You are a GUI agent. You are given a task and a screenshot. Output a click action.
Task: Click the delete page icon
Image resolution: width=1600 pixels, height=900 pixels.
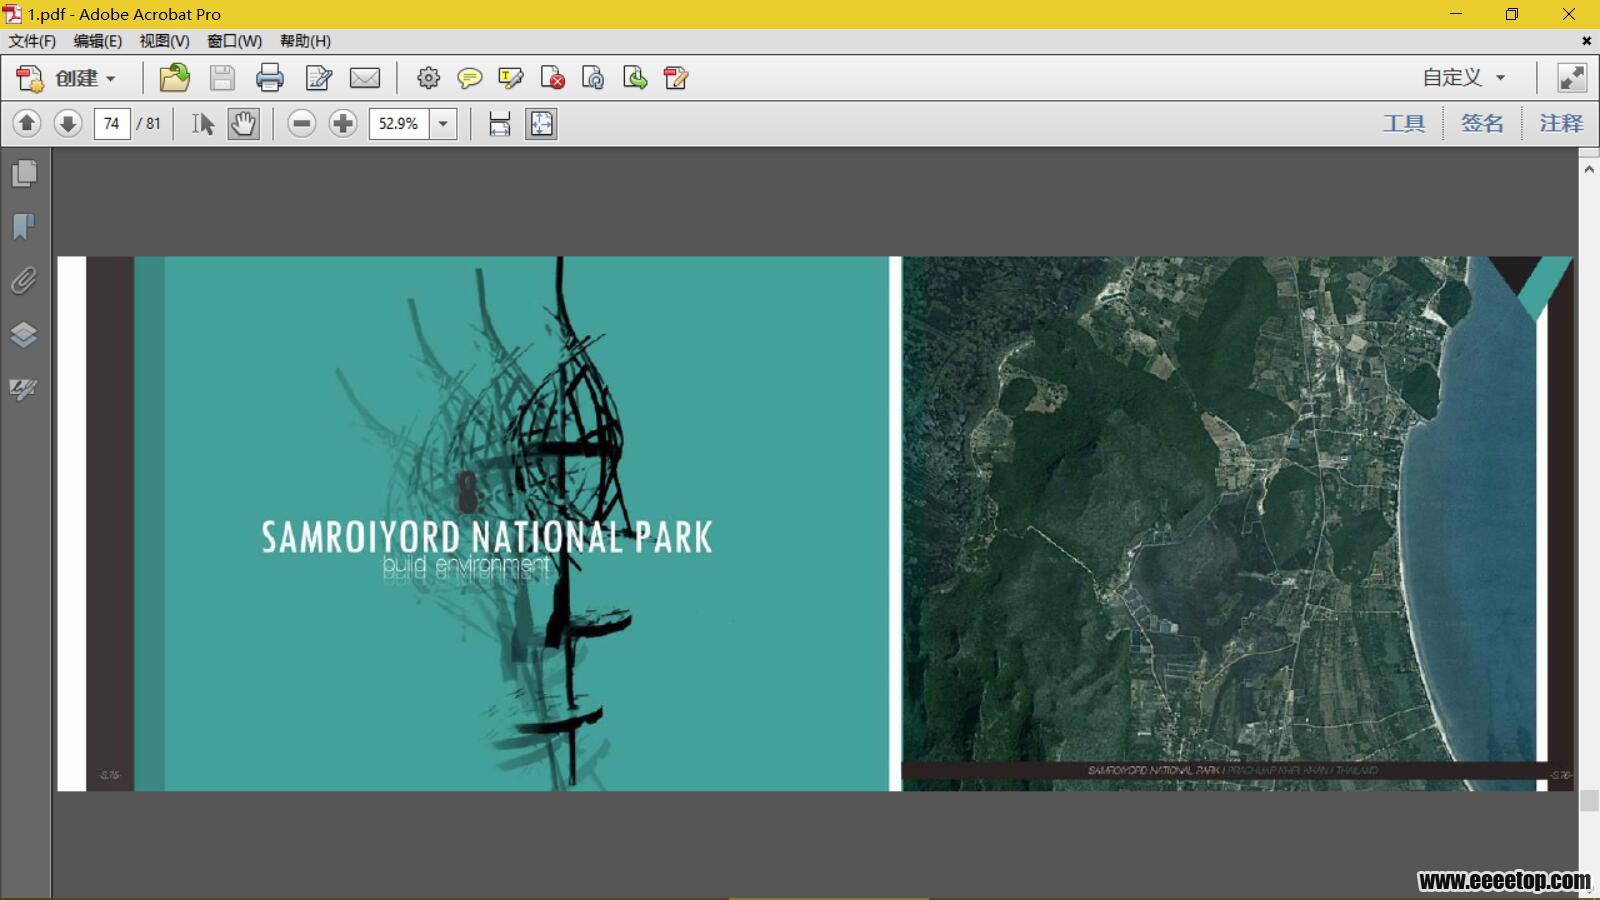pyautogui.click(x=552, y=78)
